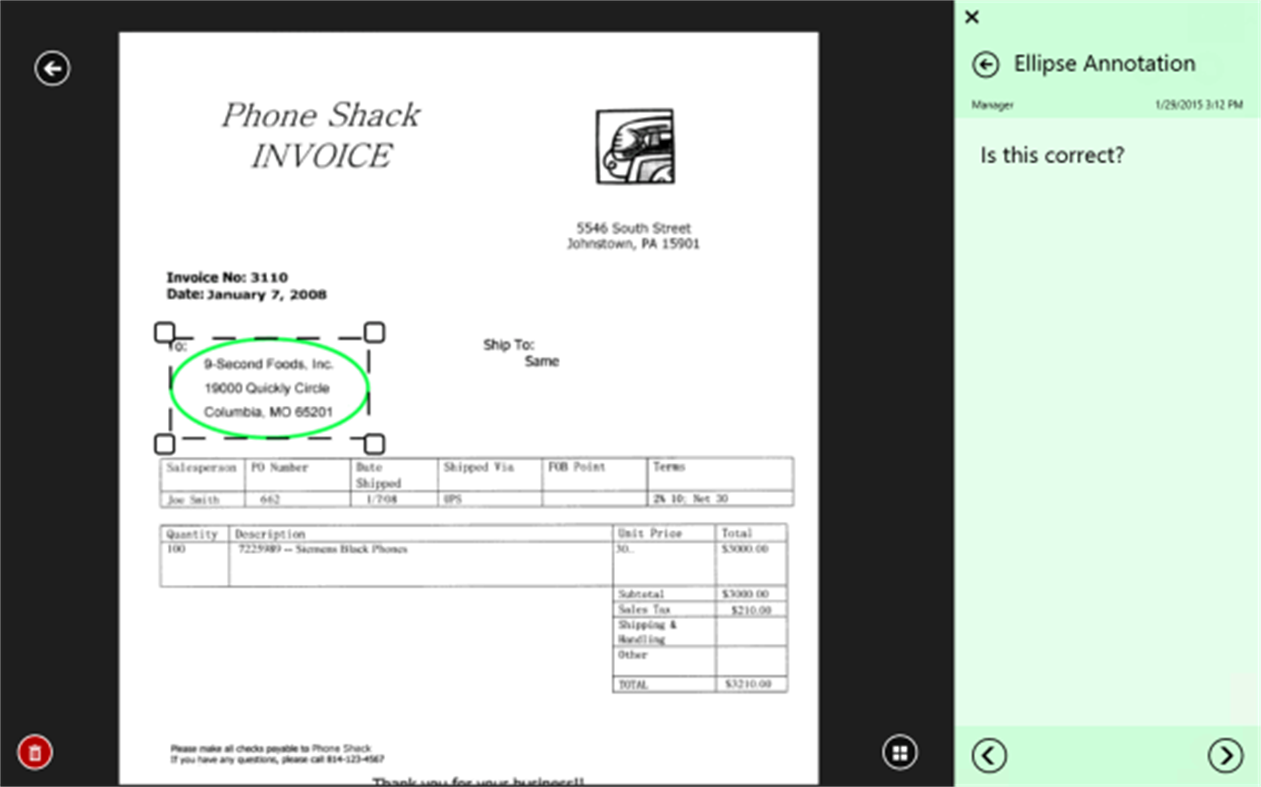Click the 'PO Number' column header
The width and height of the screenshot is (1261, 787).
click(x=279, y=467)
